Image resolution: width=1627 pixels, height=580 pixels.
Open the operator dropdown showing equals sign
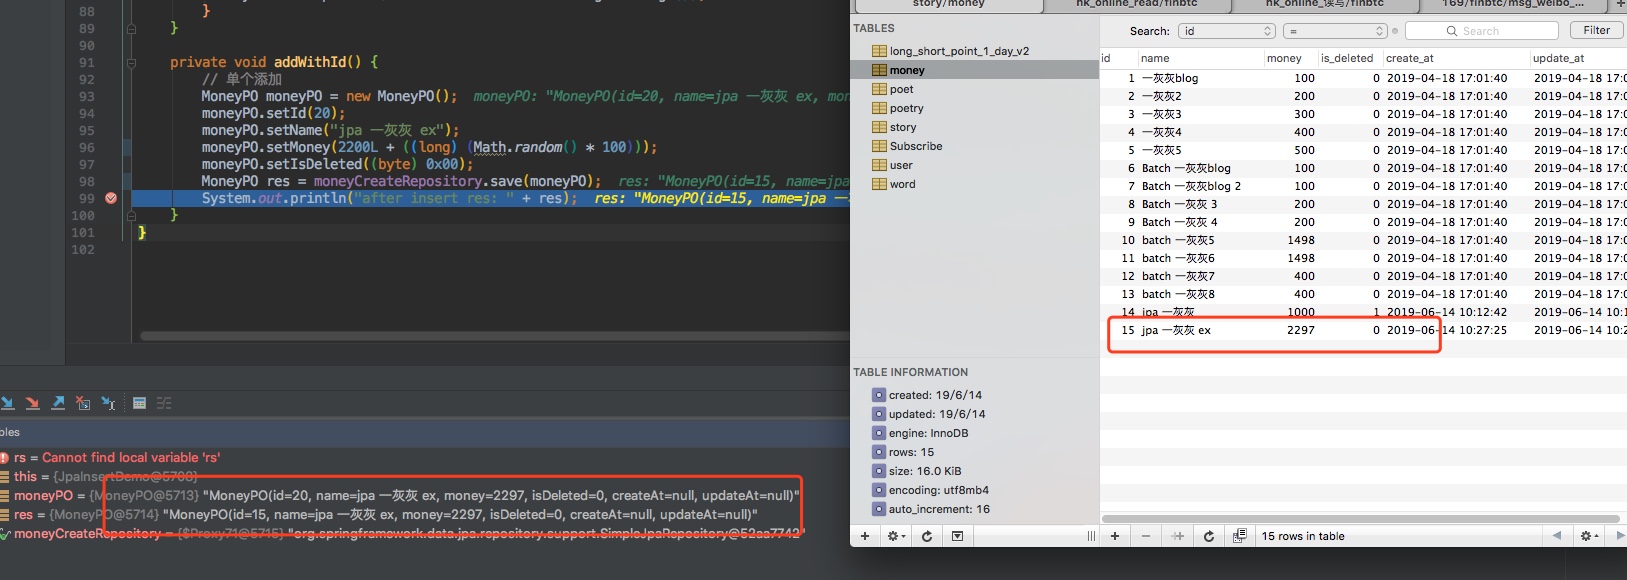pos(1334,31)
